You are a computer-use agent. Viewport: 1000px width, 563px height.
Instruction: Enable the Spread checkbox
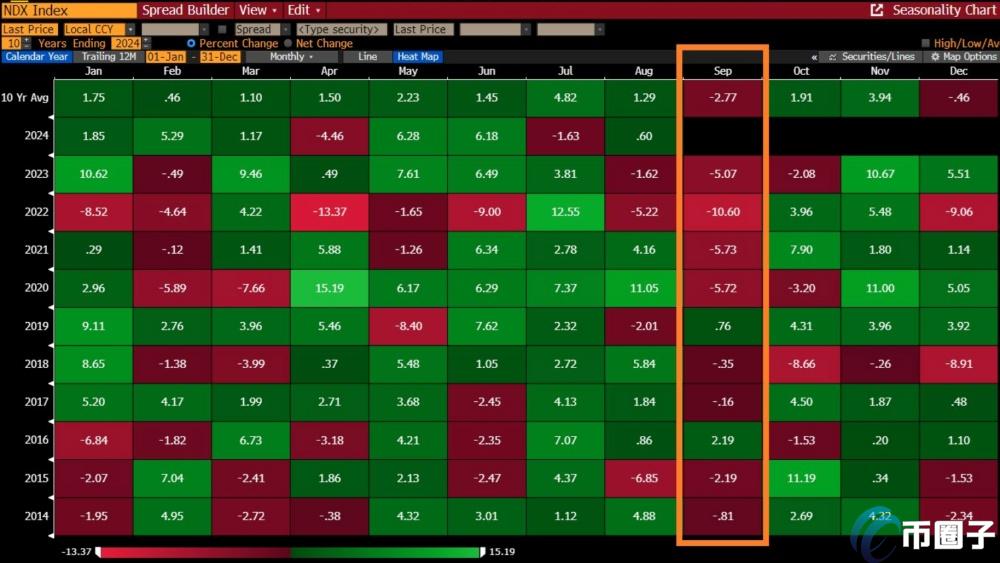pyautogui.click(x=222, y=30)
